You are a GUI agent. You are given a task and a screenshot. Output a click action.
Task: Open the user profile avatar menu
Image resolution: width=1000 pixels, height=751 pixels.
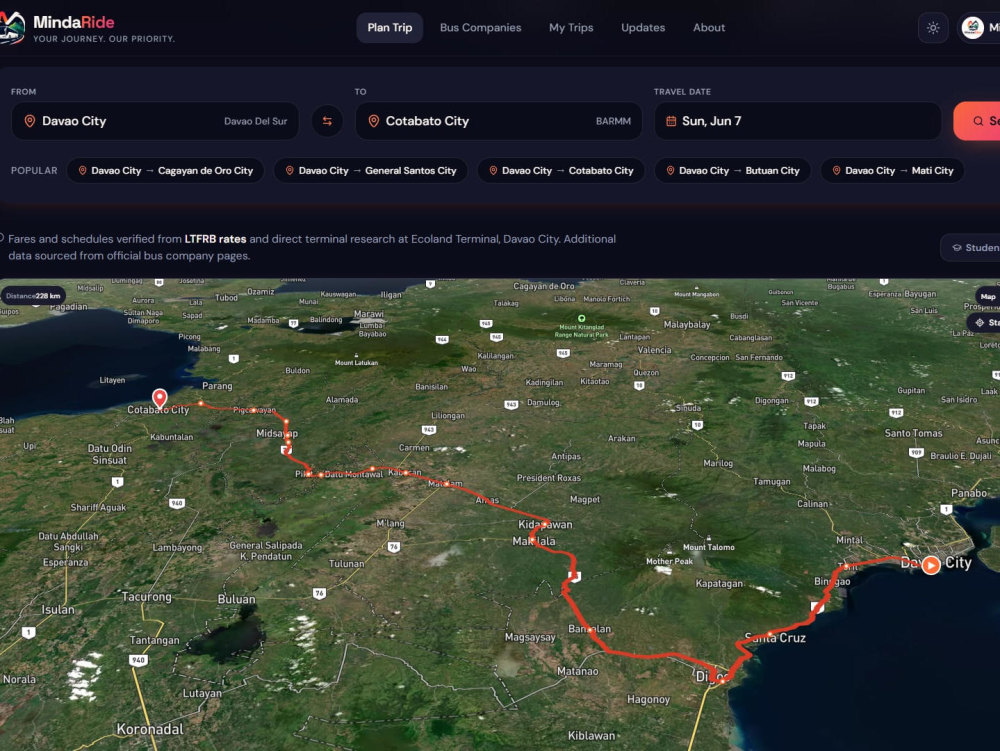coord(973,28)
